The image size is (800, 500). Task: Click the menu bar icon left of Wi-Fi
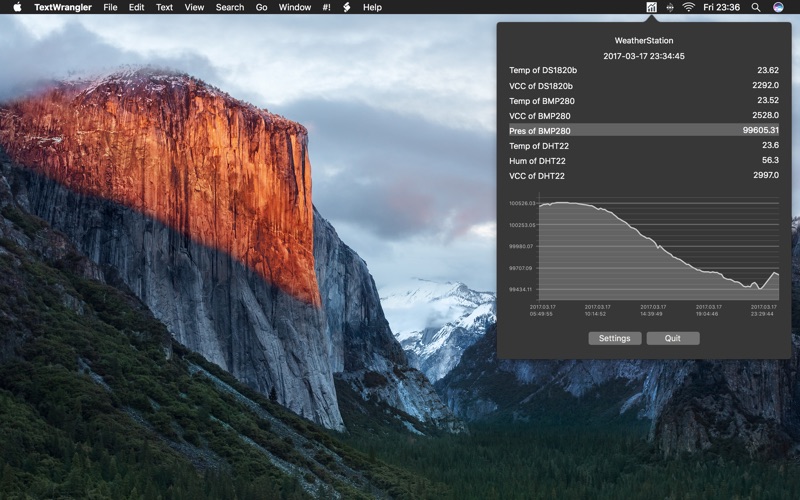[x=670, y=7]
